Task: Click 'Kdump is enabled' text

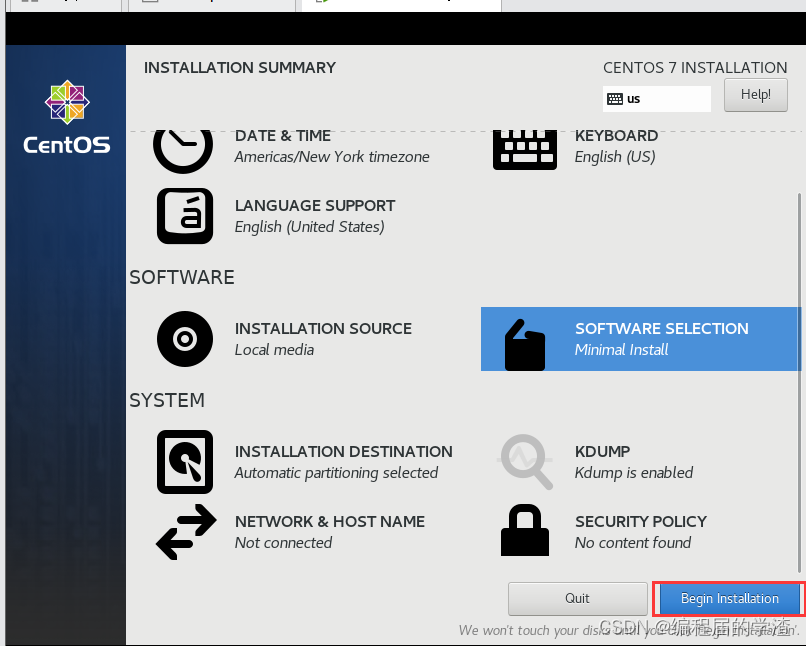Action: [634, 473]
